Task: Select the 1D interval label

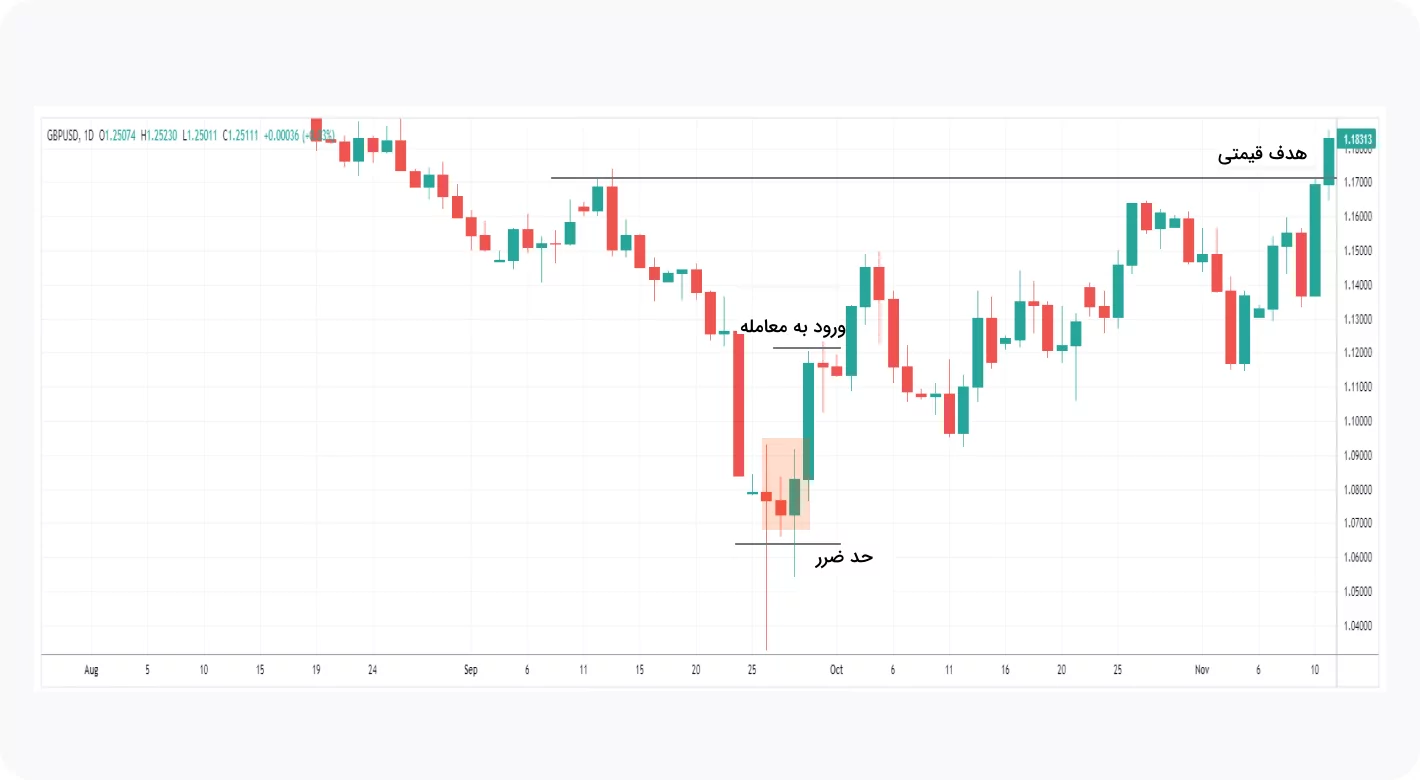Action: 88,135
